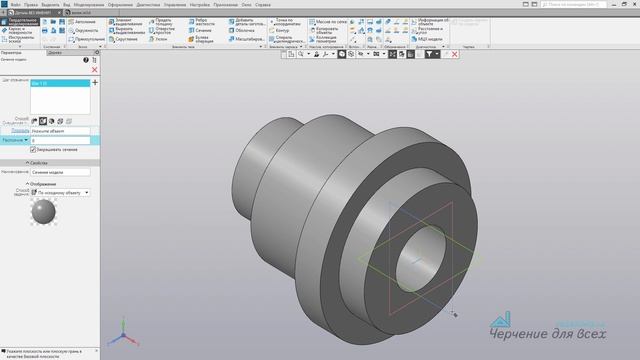Select Твердотельное моделирование toolset
The width and height of the screenshot is (640, 360).
(x=20, y=22)
